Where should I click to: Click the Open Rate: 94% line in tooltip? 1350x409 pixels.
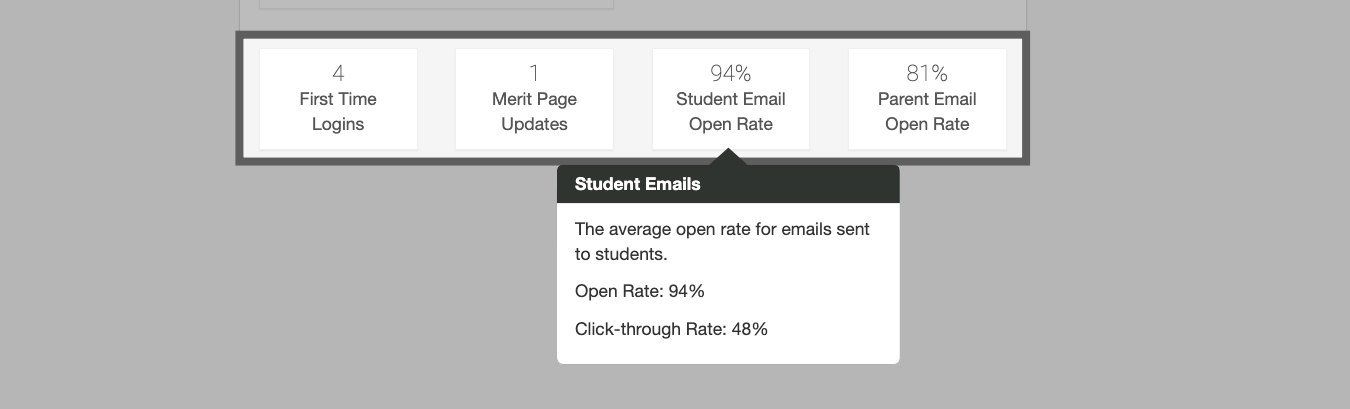(x=640, y=291)
